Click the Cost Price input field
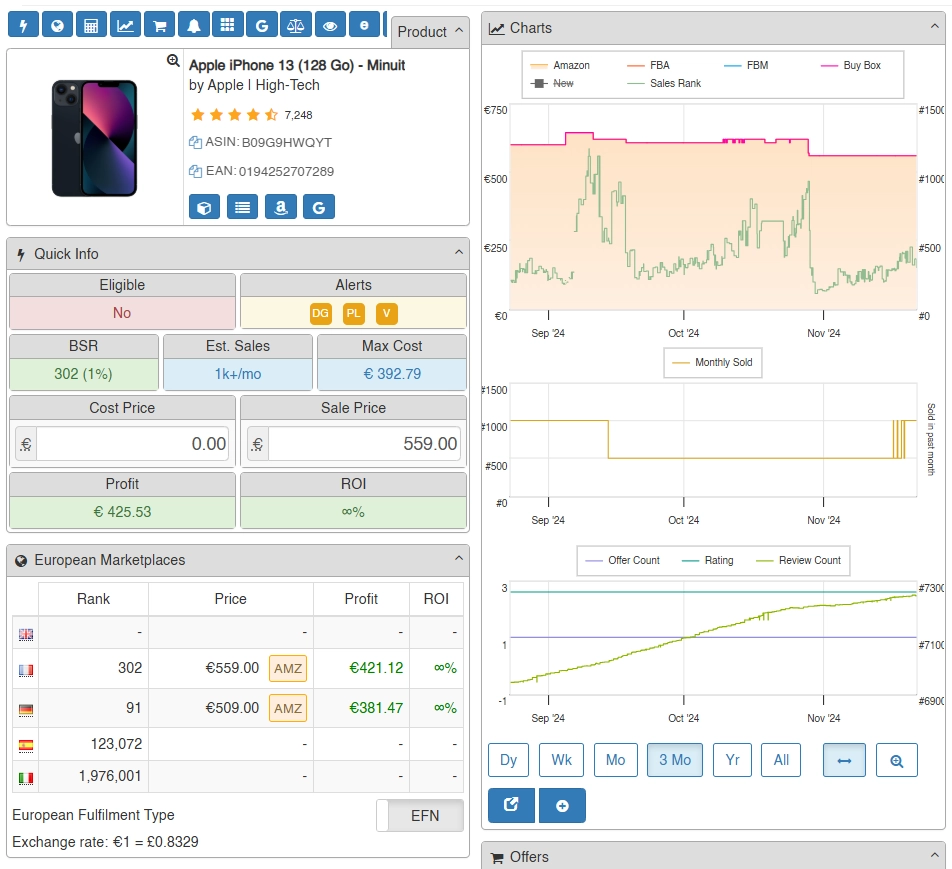952x869 pixels. [x=132, y=444]
